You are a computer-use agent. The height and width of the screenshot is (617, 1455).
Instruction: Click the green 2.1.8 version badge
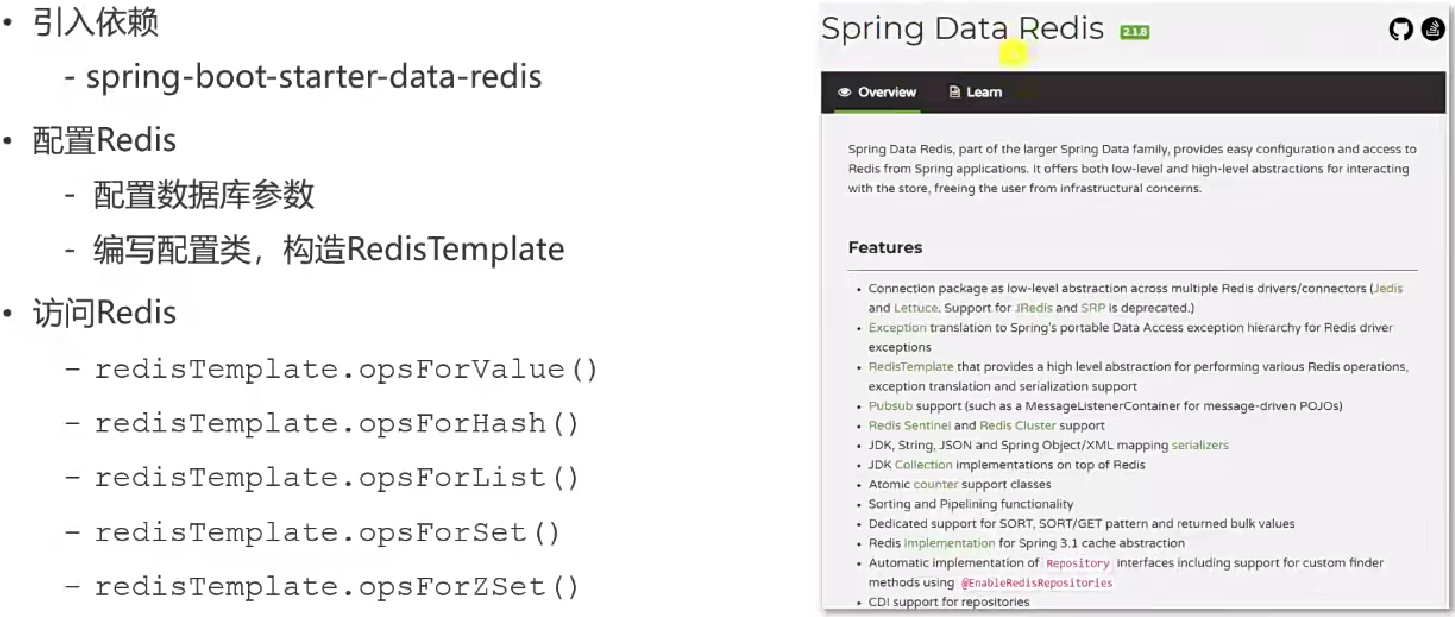1135,32
